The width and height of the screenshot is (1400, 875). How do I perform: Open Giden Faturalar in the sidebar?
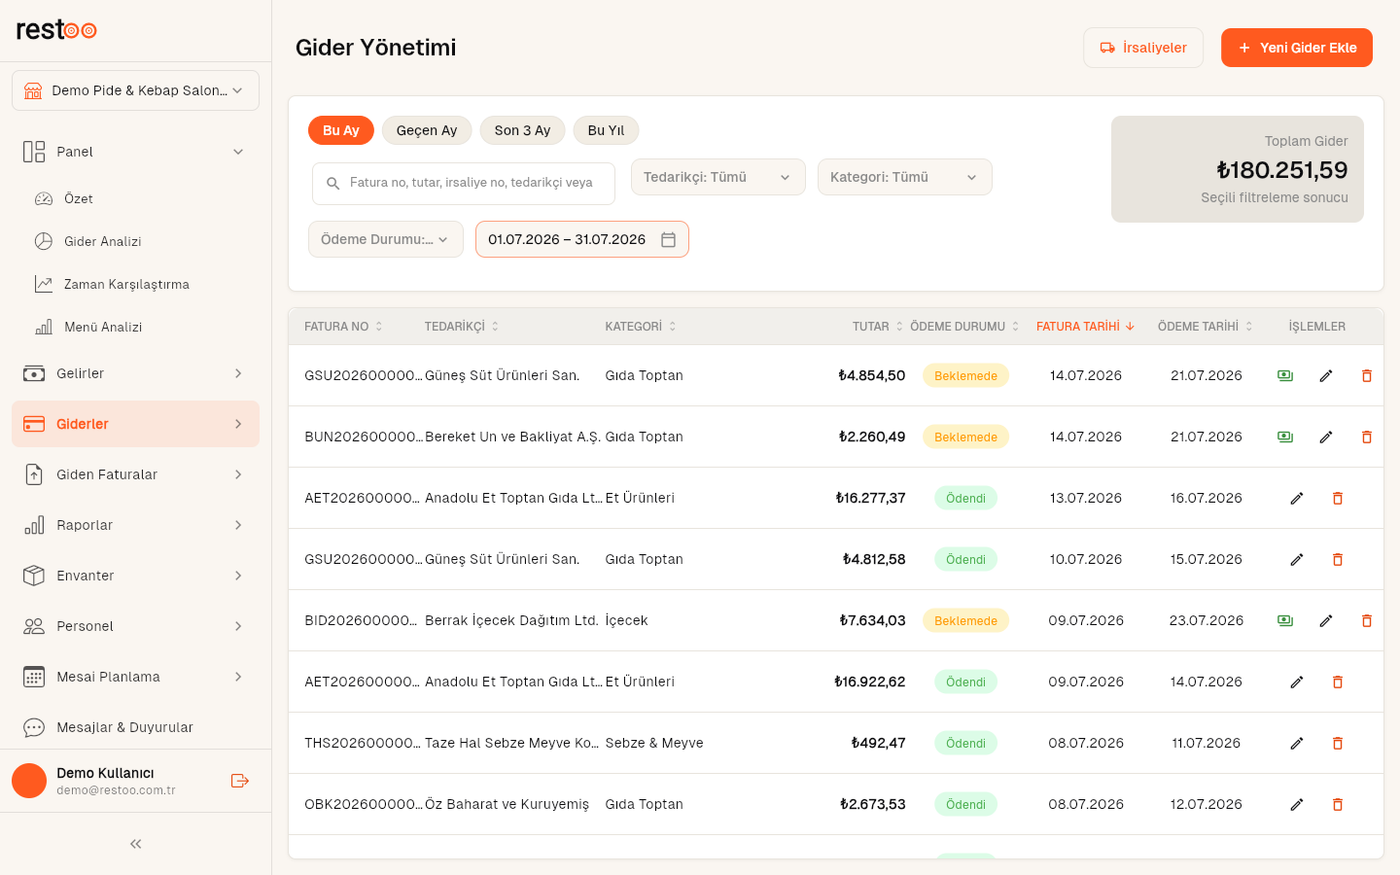136,475
